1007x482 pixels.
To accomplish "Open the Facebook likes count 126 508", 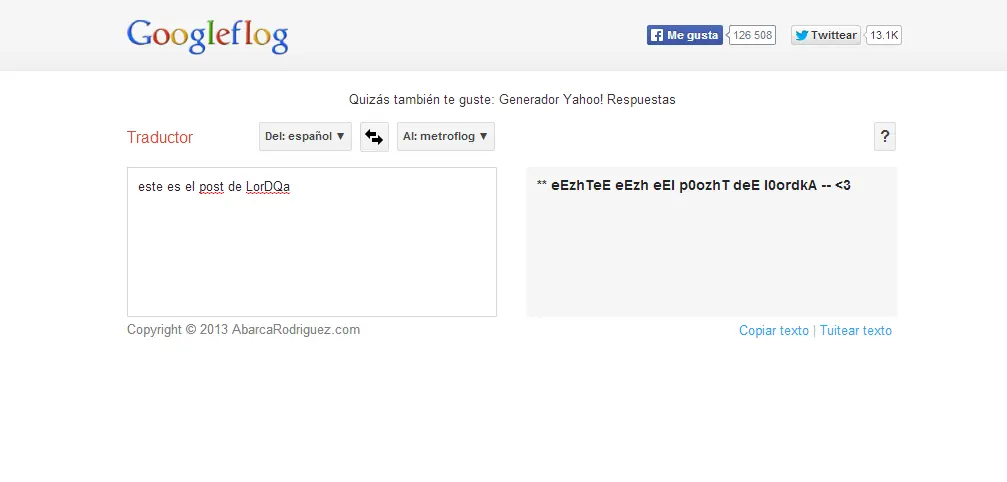I will tap(752, 35).
